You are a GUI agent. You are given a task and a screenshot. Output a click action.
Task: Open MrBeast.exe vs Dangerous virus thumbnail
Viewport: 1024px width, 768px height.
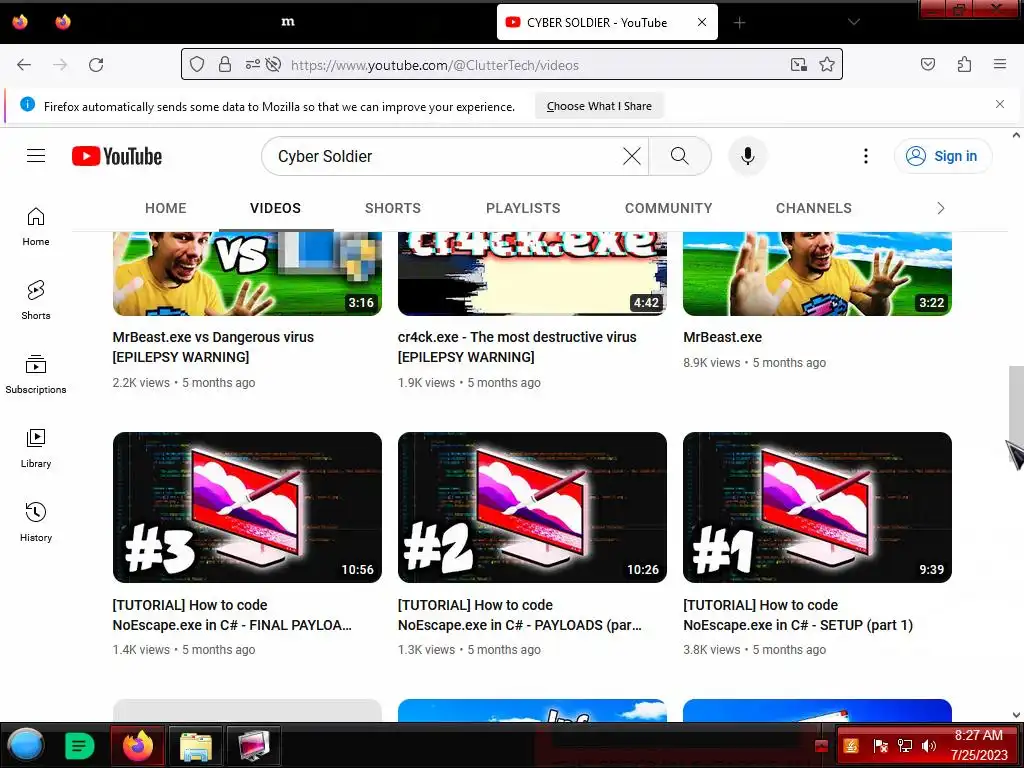pos(248,274)
